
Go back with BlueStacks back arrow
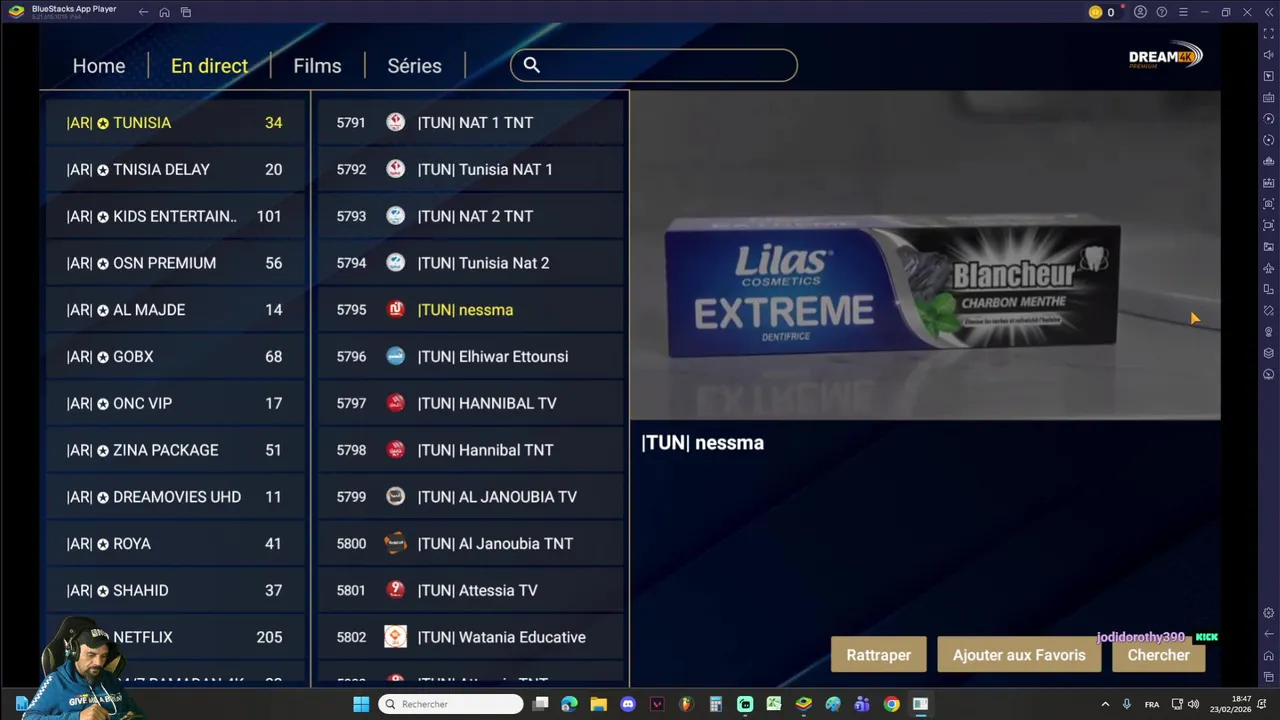click(143, 12)
